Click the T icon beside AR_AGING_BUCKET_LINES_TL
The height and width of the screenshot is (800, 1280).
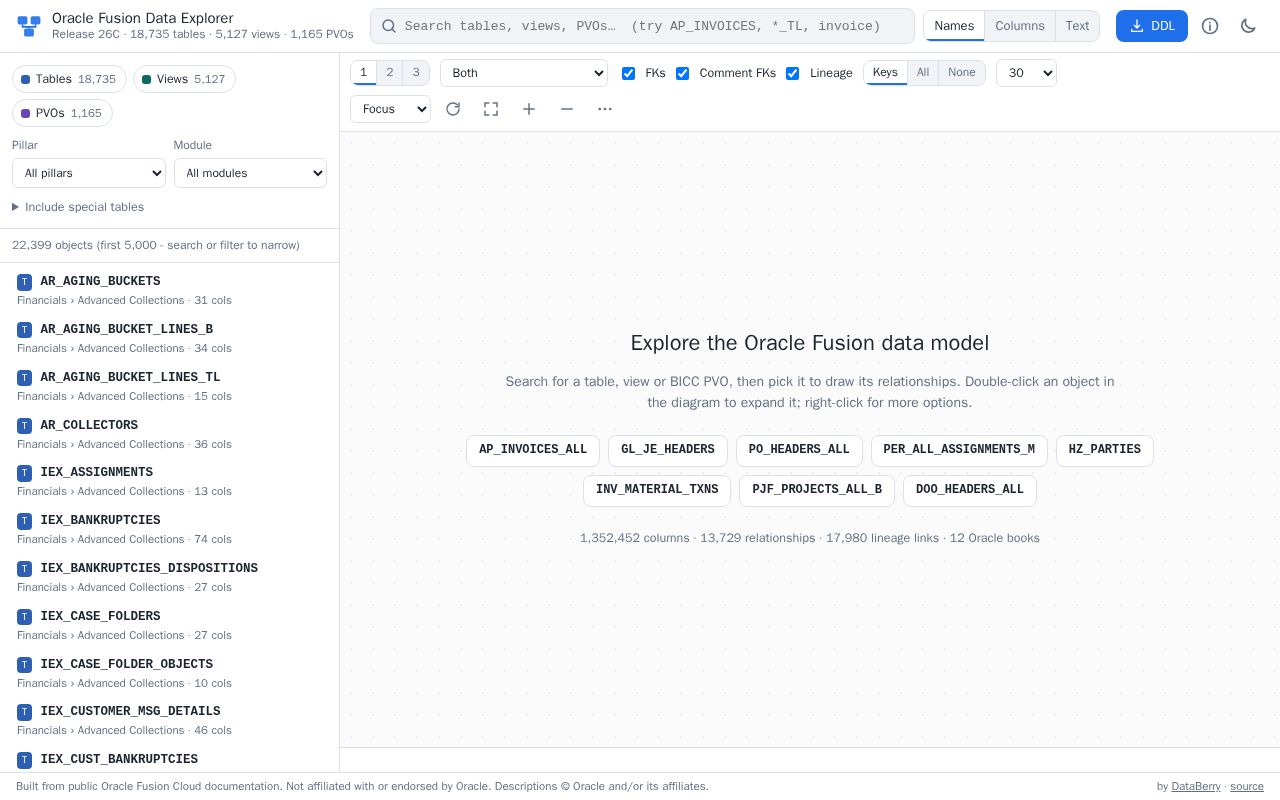[x=24, y=378]
